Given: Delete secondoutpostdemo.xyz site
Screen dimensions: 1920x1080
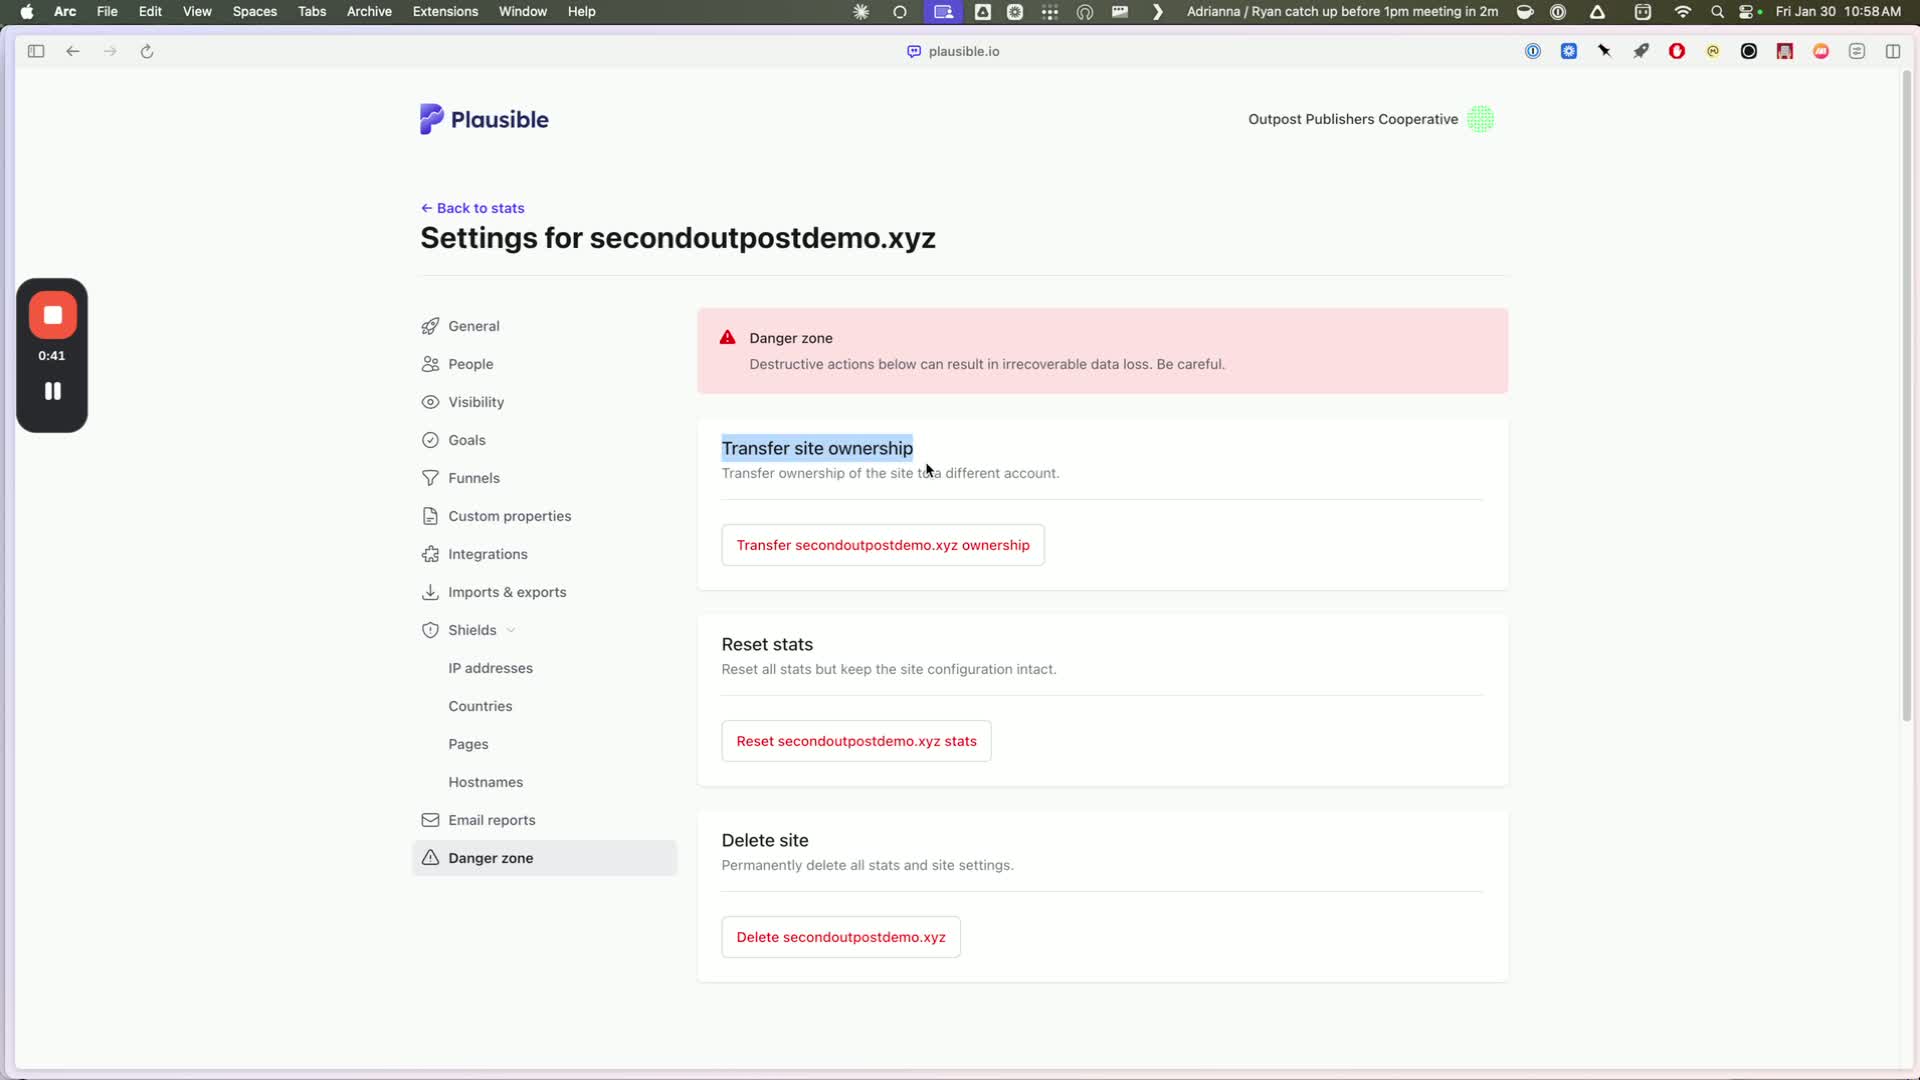Looking at the screenshot, I should [841, 937].
